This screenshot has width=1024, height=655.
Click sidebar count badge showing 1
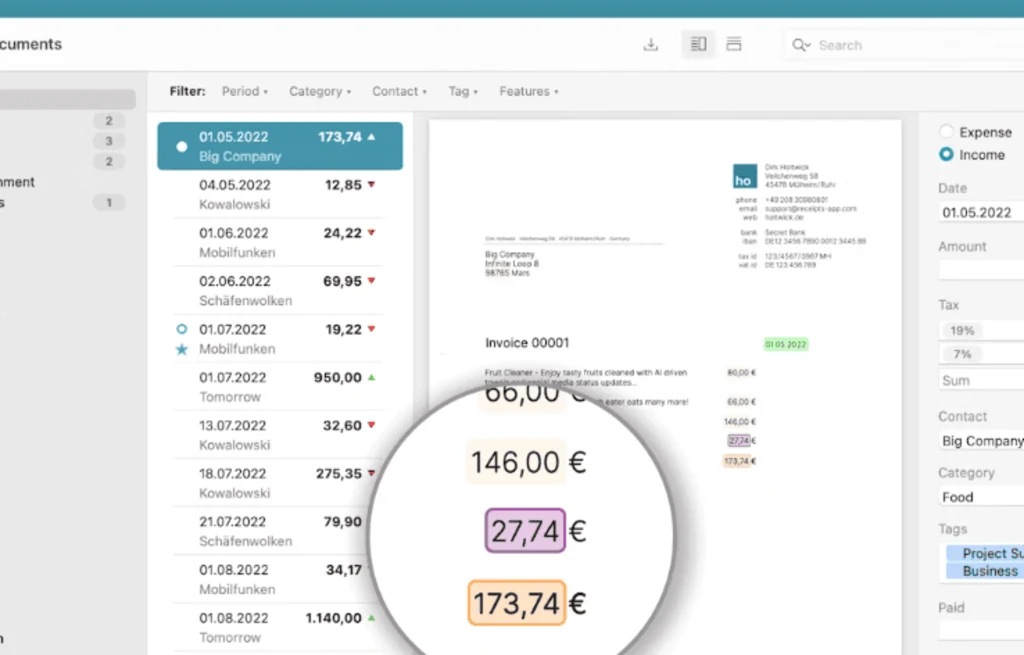click(x=108, y=202)
